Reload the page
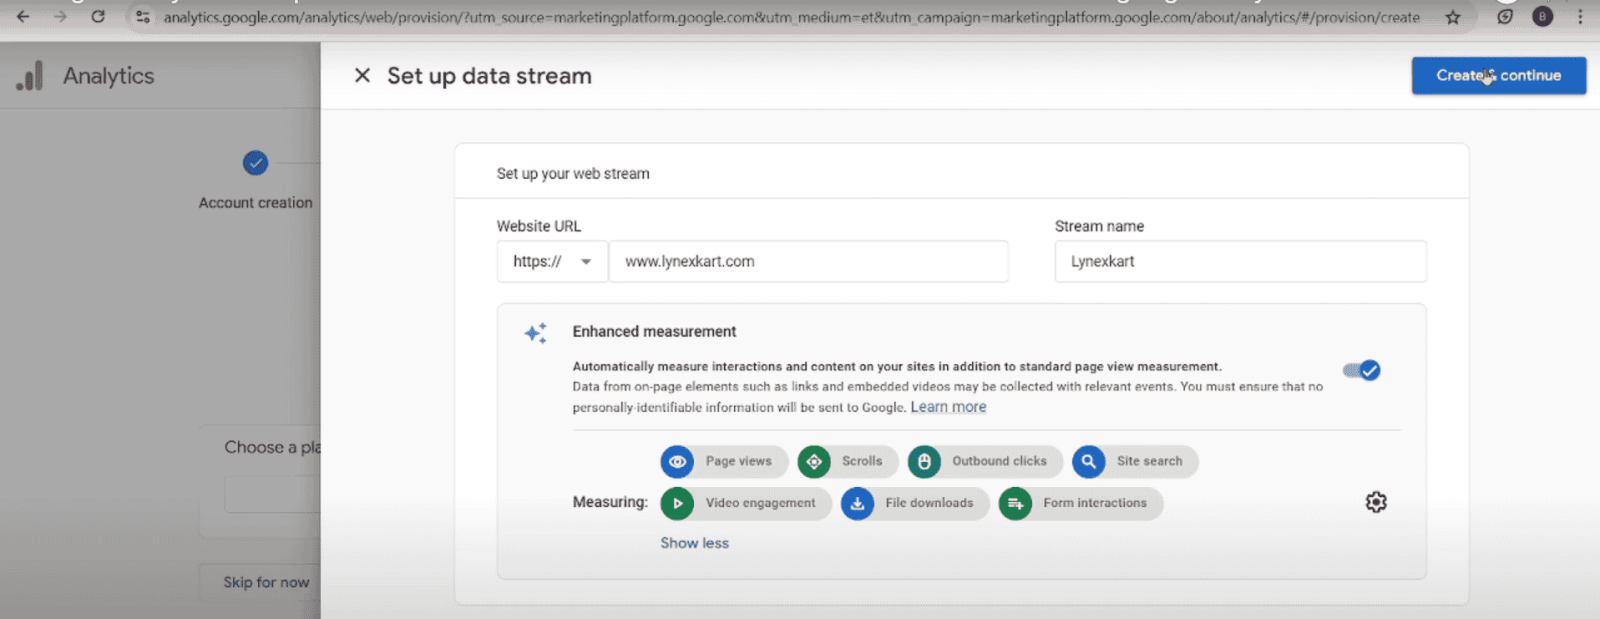Viewport: 1600px width, 619px height. tap(98, 16)
